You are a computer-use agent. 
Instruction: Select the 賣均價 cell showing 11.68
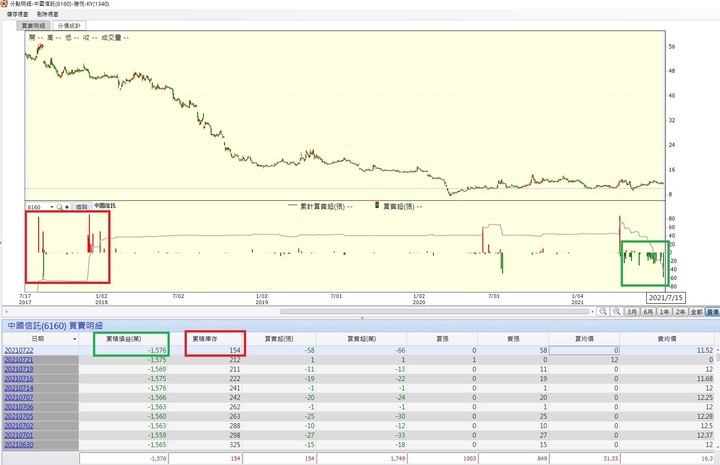click(x=667, y=379)
